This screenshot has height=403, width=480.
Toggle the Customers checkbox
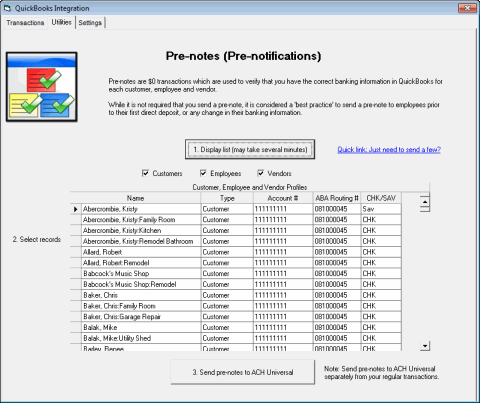click(x=145, y=173)
